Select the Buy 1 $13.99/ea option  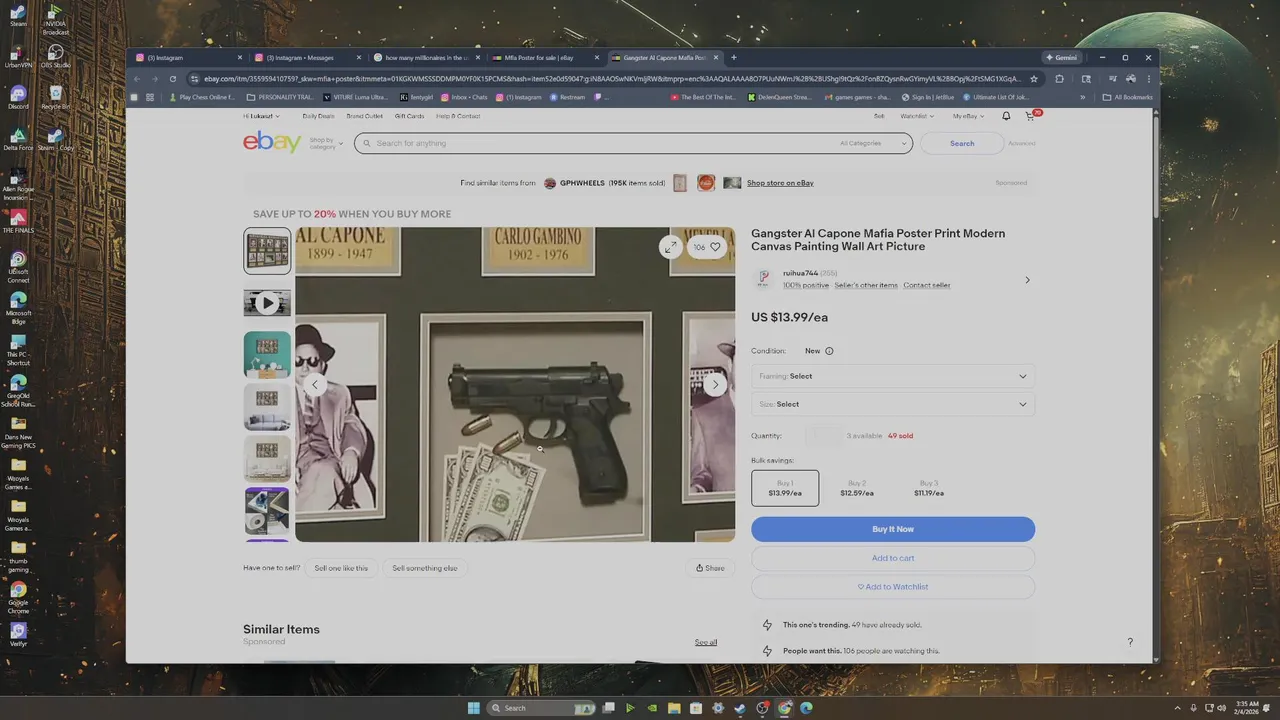(x=785, y=488)
